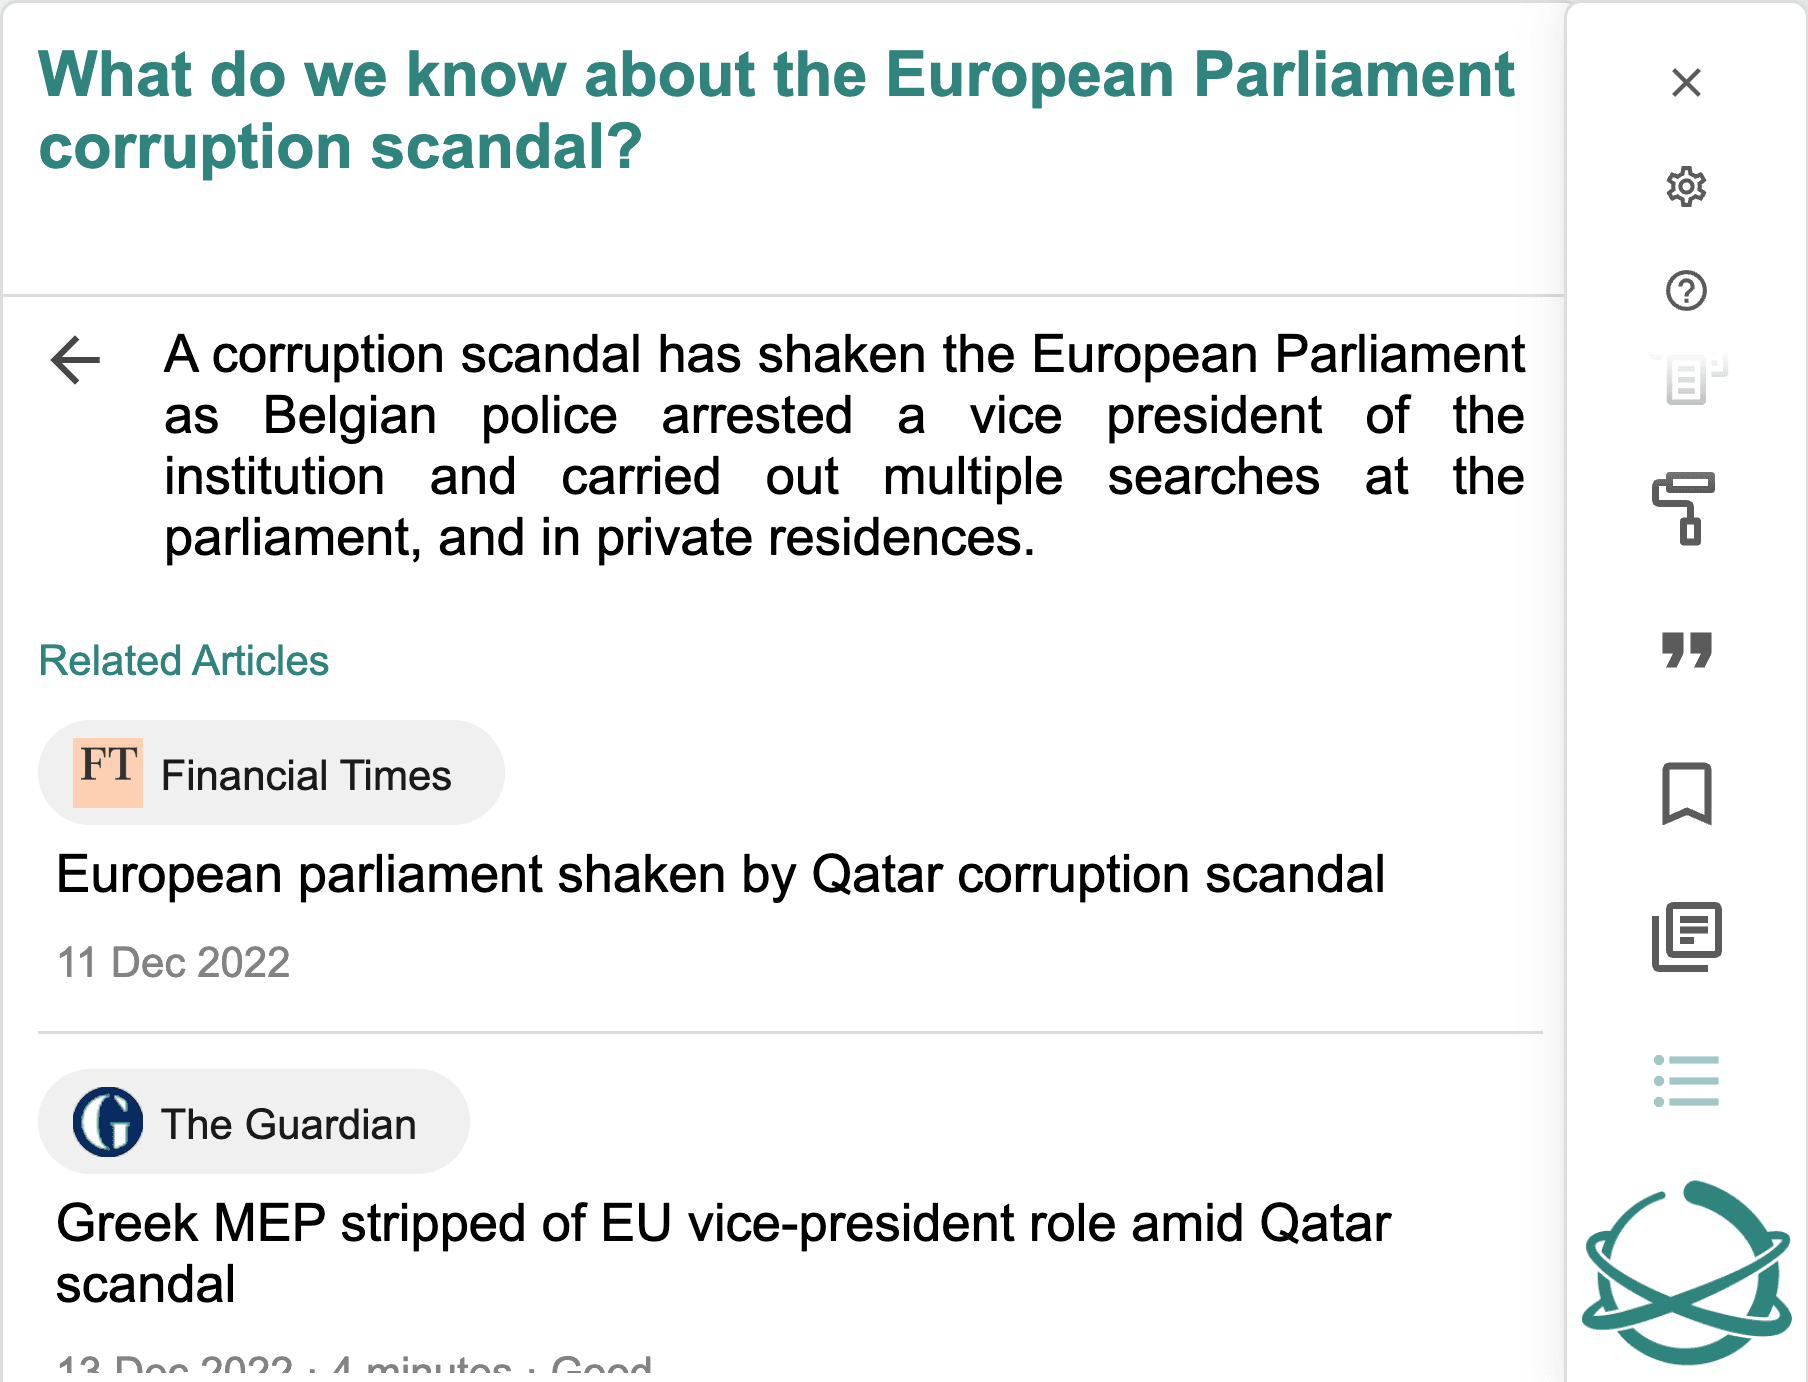Click the back arrow icon
This screenshot has width=1808, height=1382.
coord(76,360)
